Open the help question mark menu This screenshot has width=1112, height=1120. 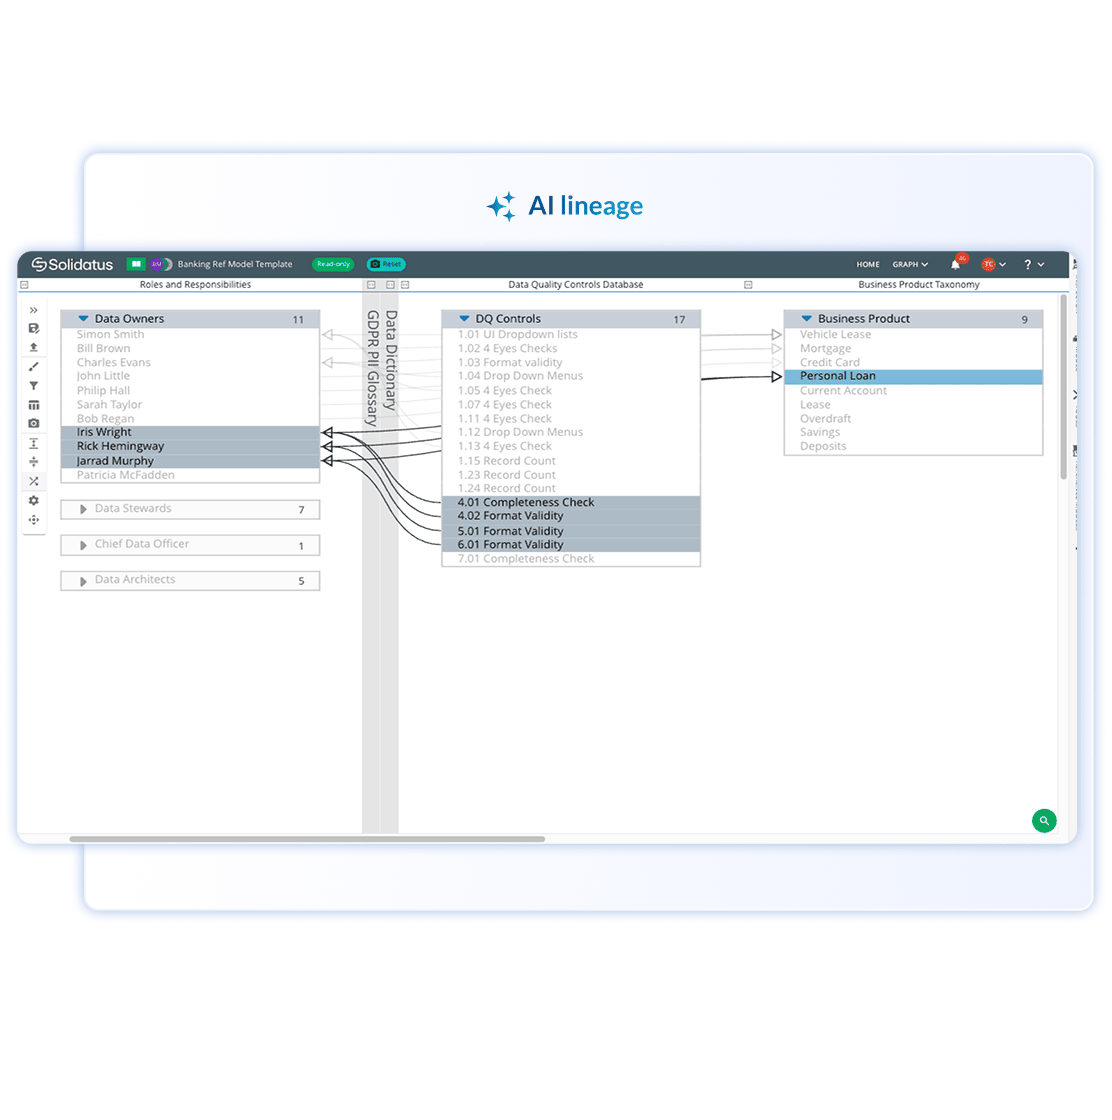click(1032, 265)
